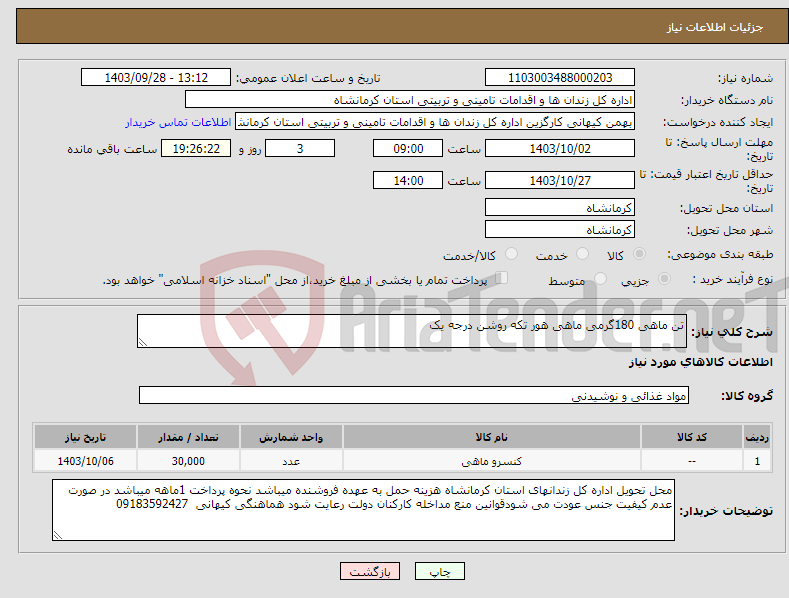Click the شماره نیاز label

coord(745,78)
